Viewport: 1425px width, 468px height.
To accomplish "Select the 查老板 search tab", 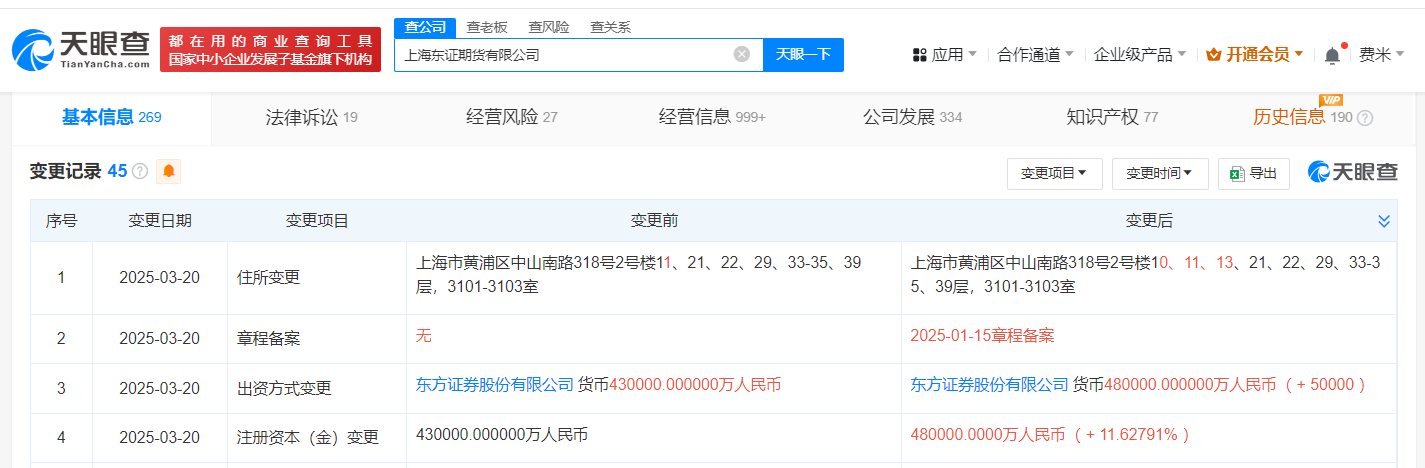I will [x=487, y=27].
